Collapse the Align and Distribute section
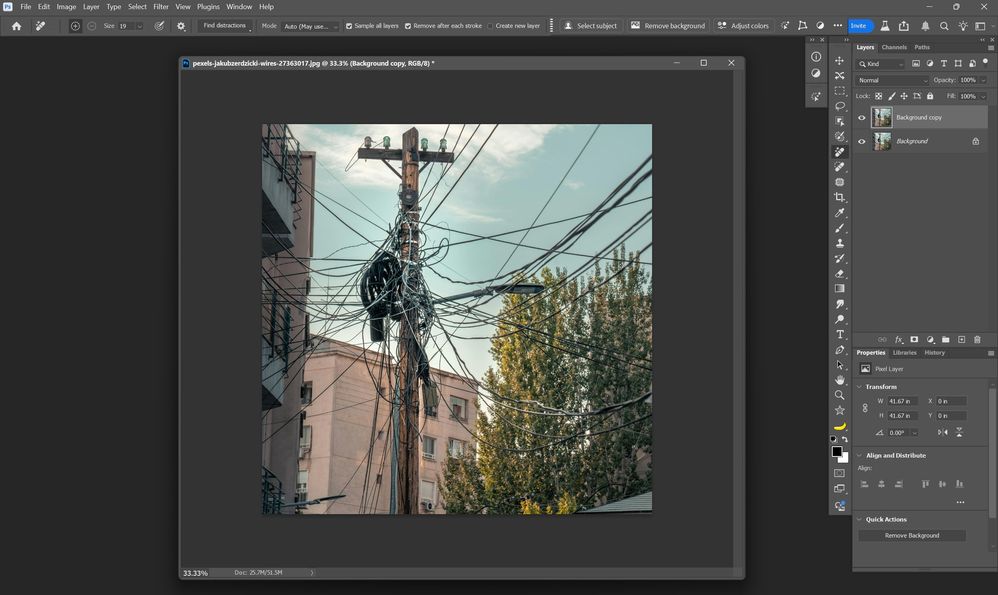Viewport: 998px width, 595px height. tap(859, 455)
